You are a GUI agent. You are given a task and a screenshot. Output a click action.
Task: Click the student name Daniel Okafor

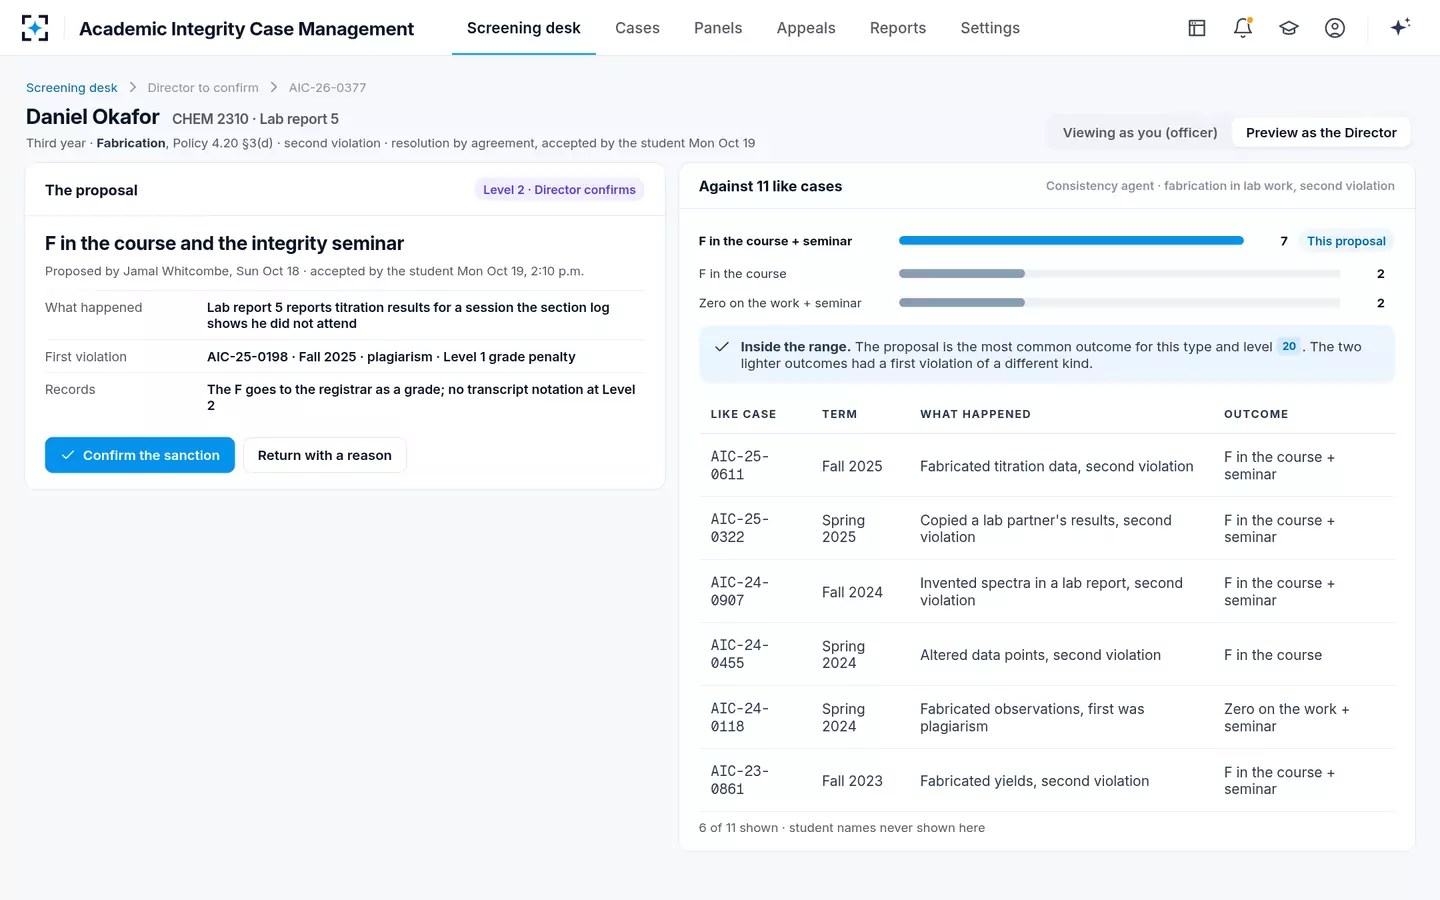(93, 117)
